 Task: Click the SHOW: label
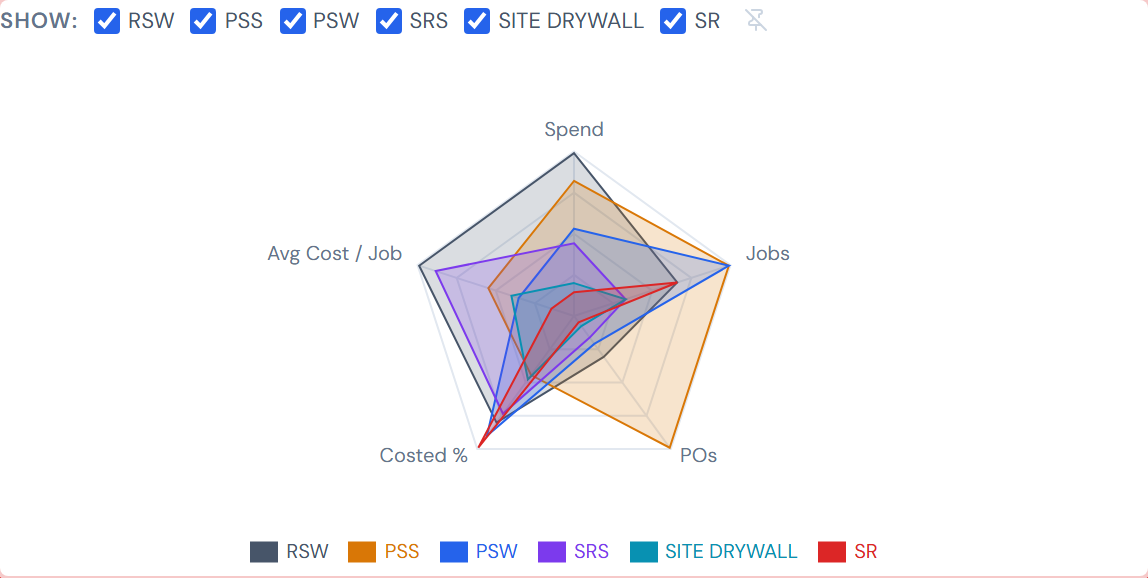coord(37,18)
